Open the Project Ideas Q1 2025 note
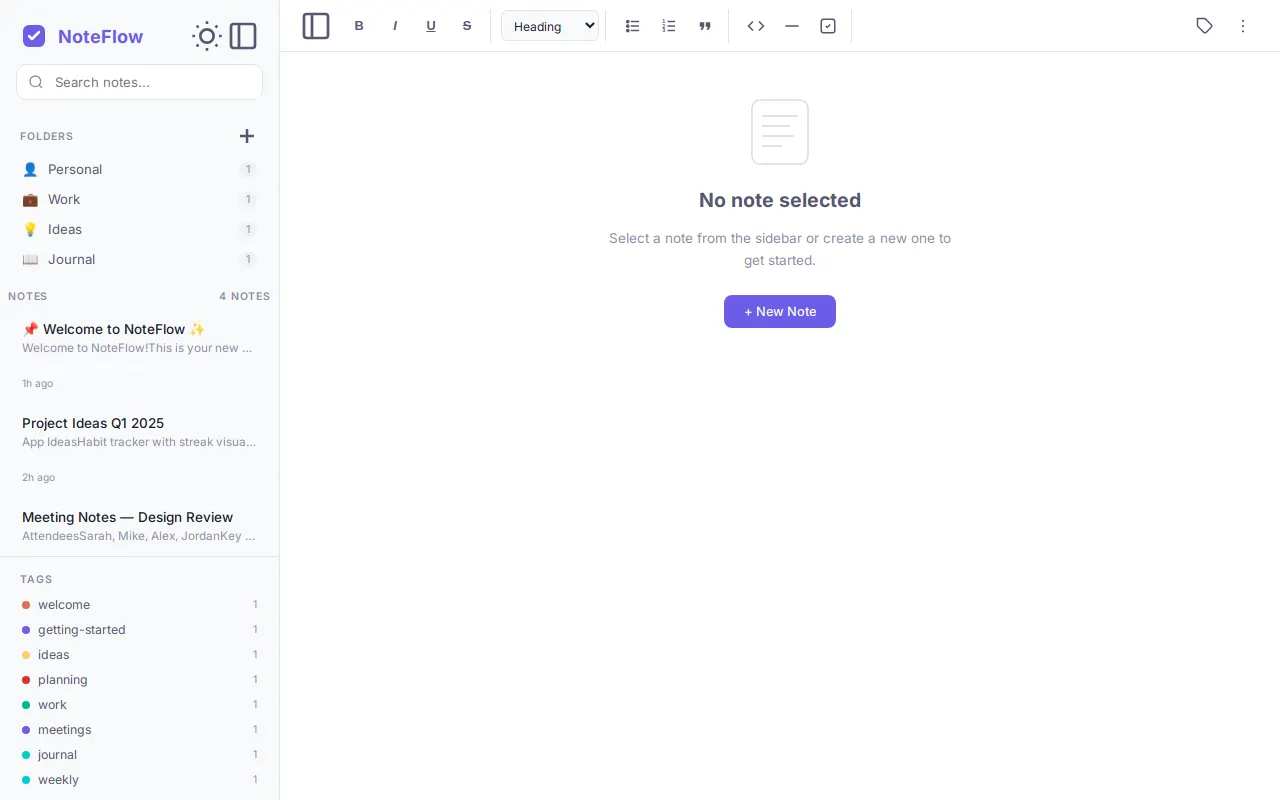 click(x=140, y=449)
